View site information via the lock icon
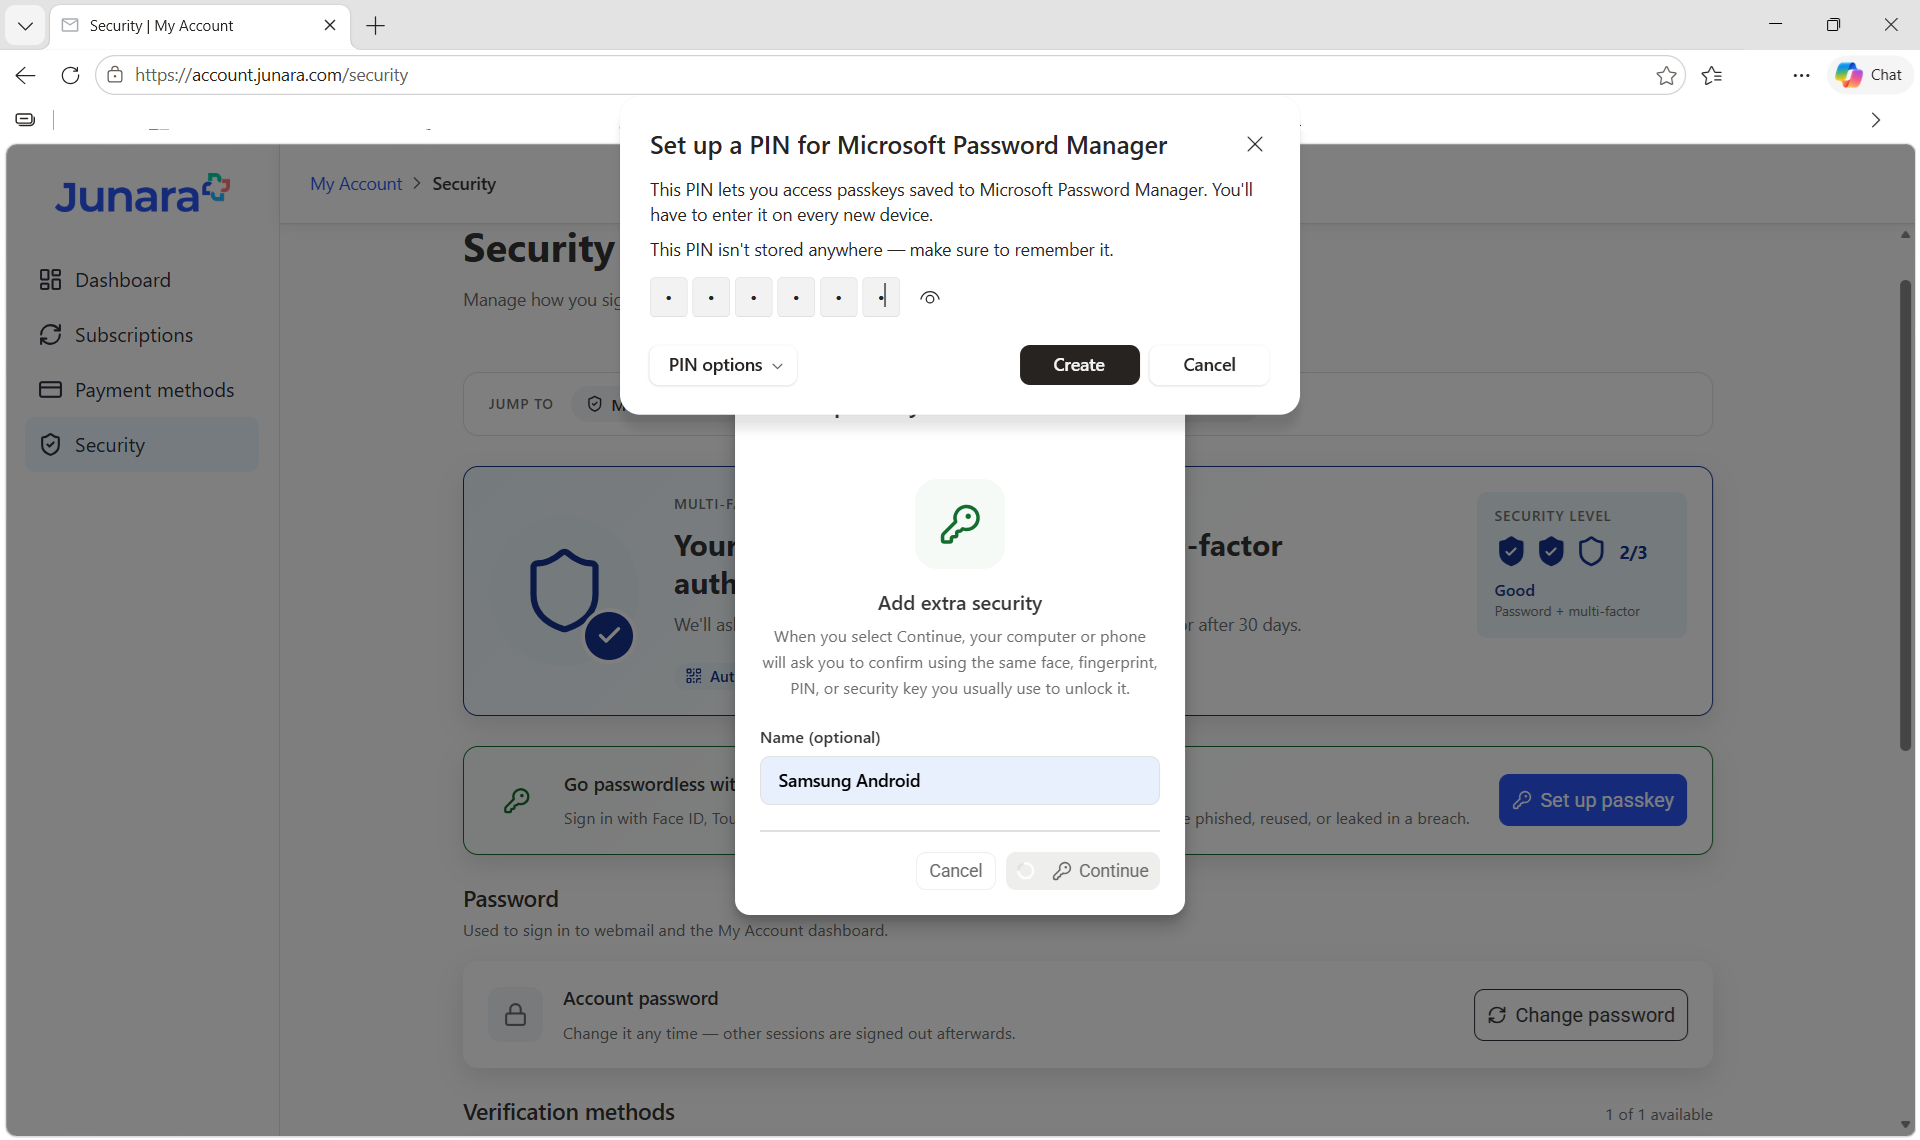 [115, 75]
